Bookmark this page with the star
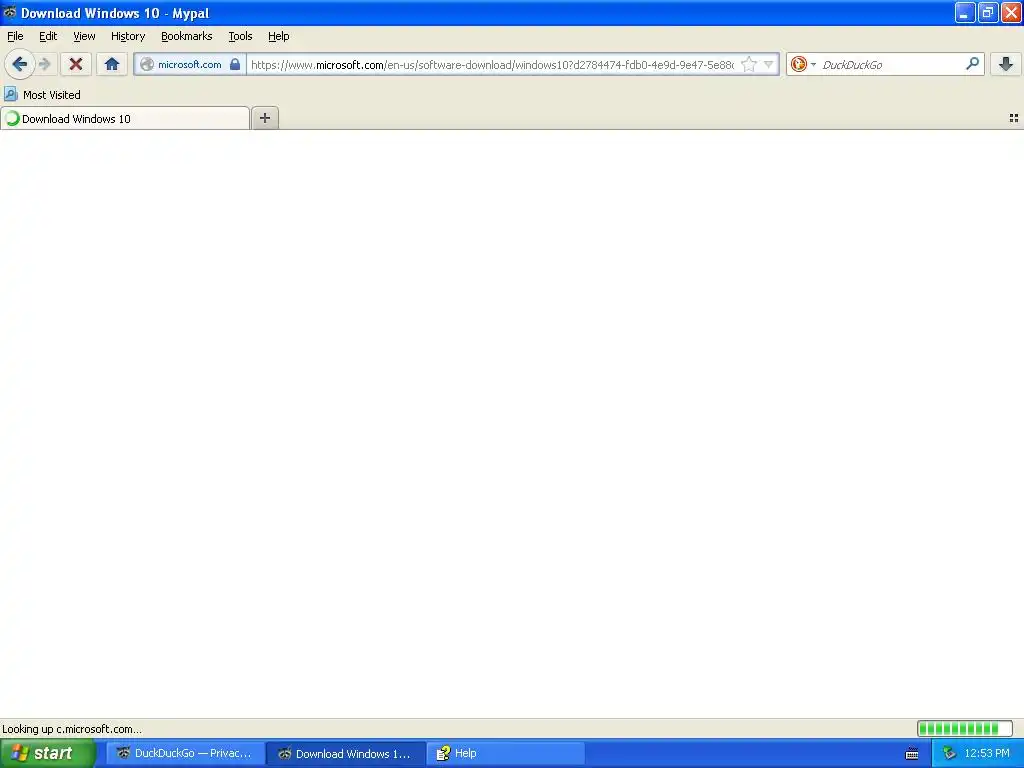 [749, 64]
